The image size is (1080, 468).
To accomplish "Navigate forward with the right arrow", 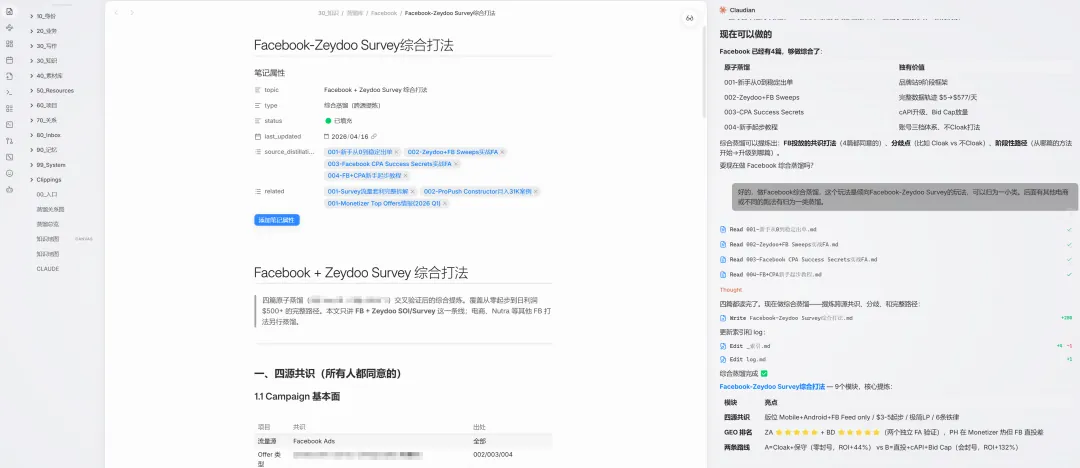I will tap(132, 12).
